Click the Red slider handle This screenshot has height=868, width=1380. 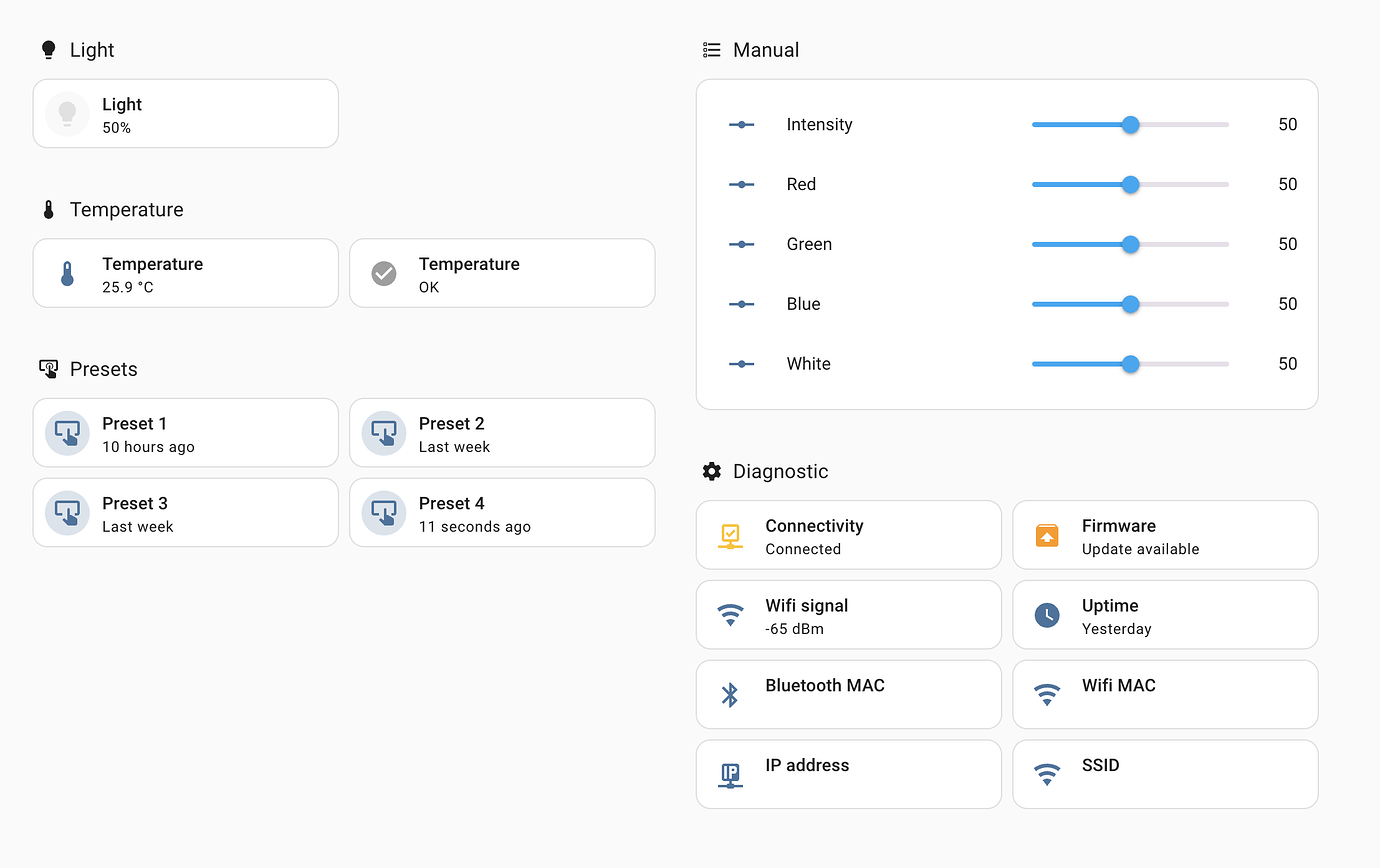[1130, 185]
